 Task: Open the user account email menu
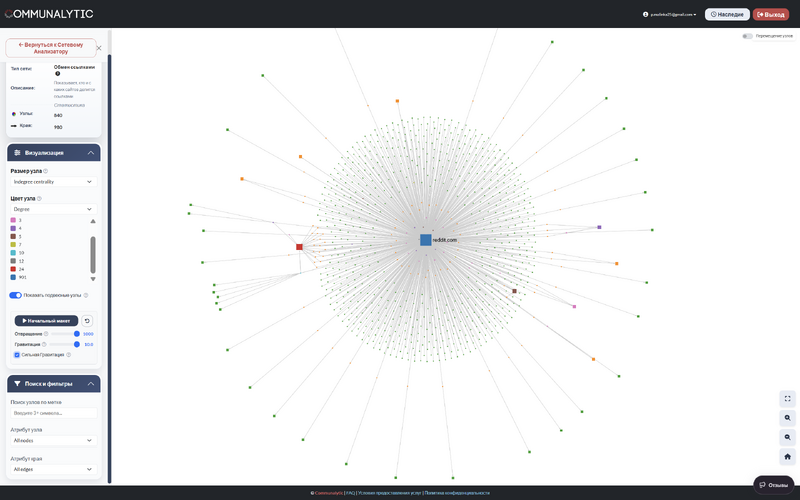tap(671, 15)
